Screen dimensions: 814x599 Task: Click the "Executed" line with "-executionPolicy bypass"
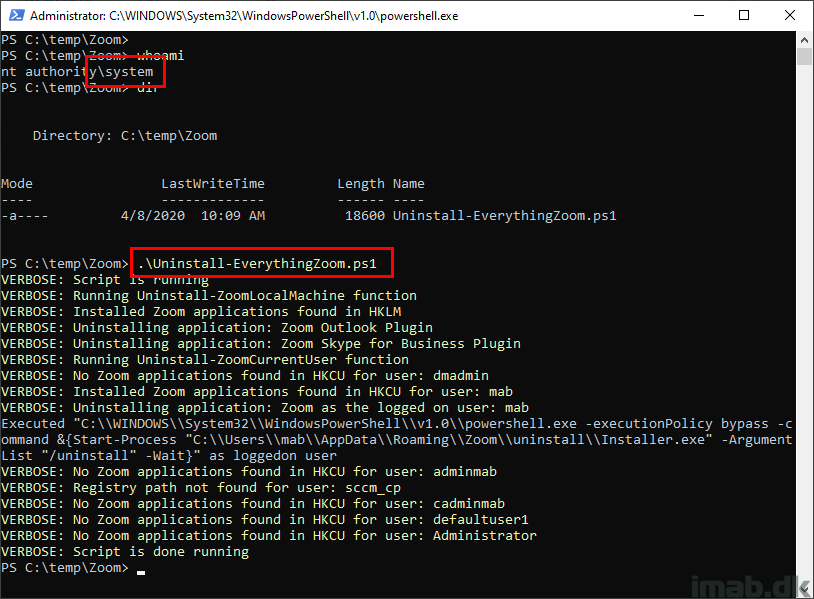[x=397, y=424]
